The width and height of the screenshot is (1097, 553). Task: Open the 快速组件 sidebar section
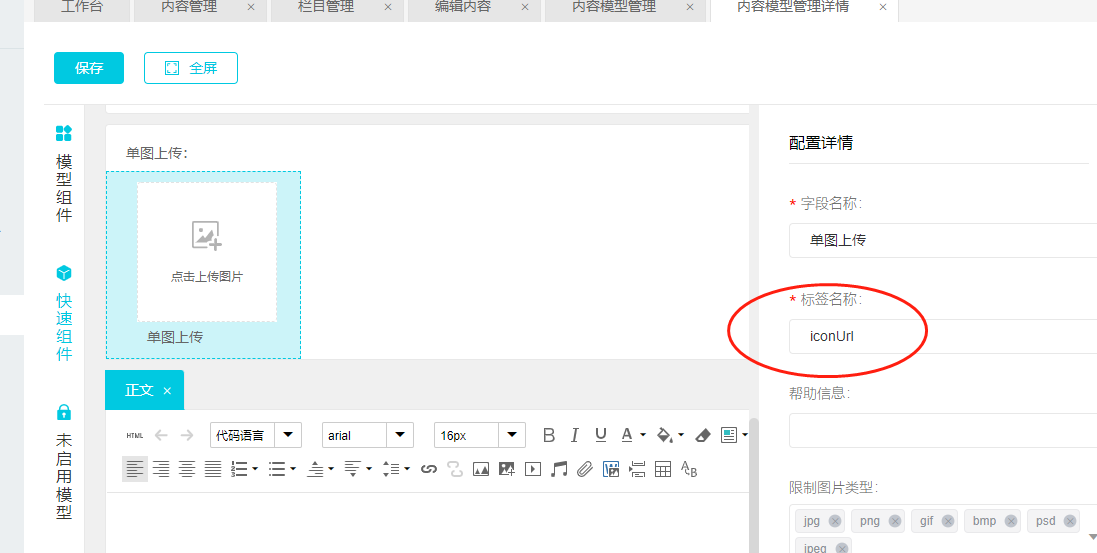click(64, 314)
